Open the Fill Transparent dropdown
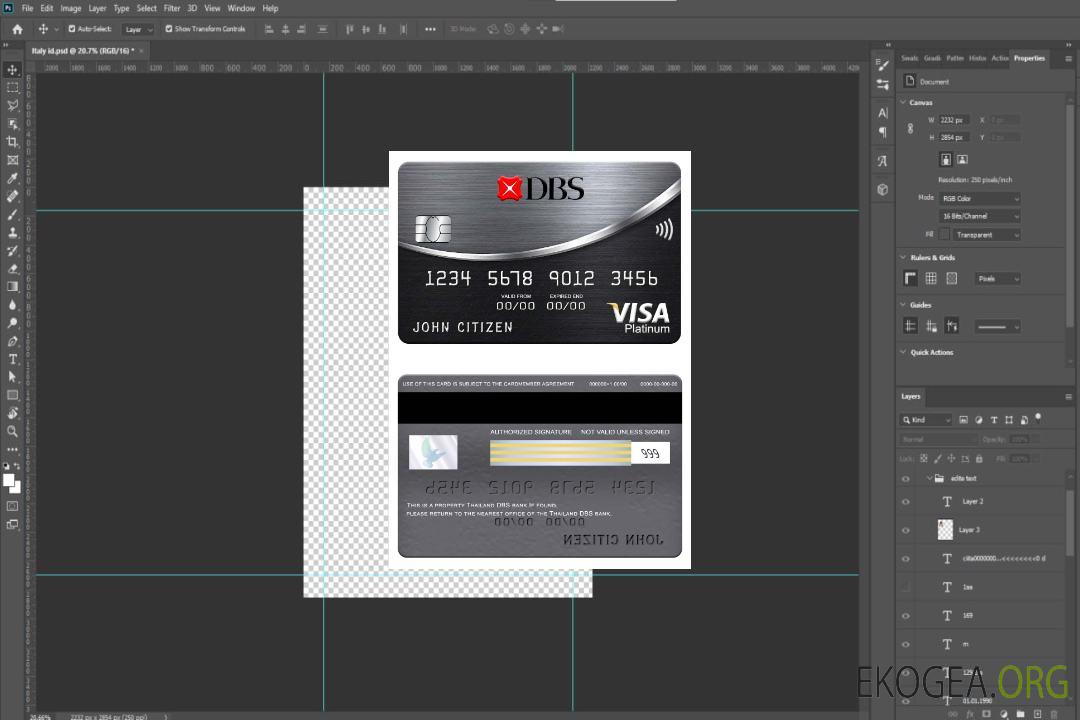 coord(986,235)
